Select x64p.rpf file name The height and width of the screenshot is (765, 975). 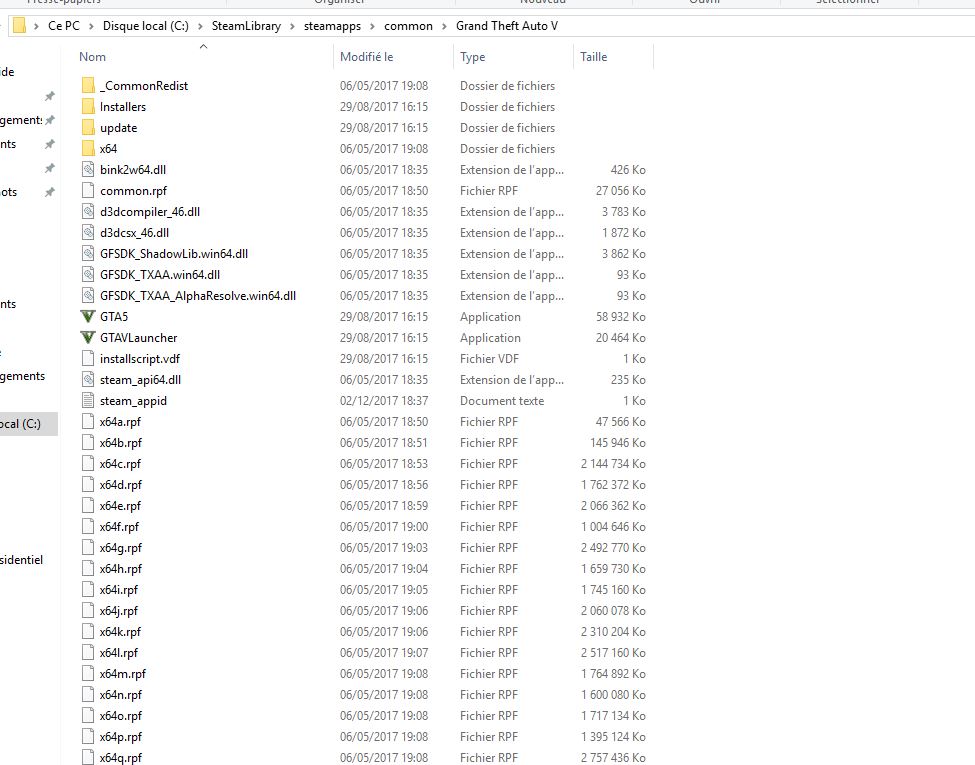point(121,736)
